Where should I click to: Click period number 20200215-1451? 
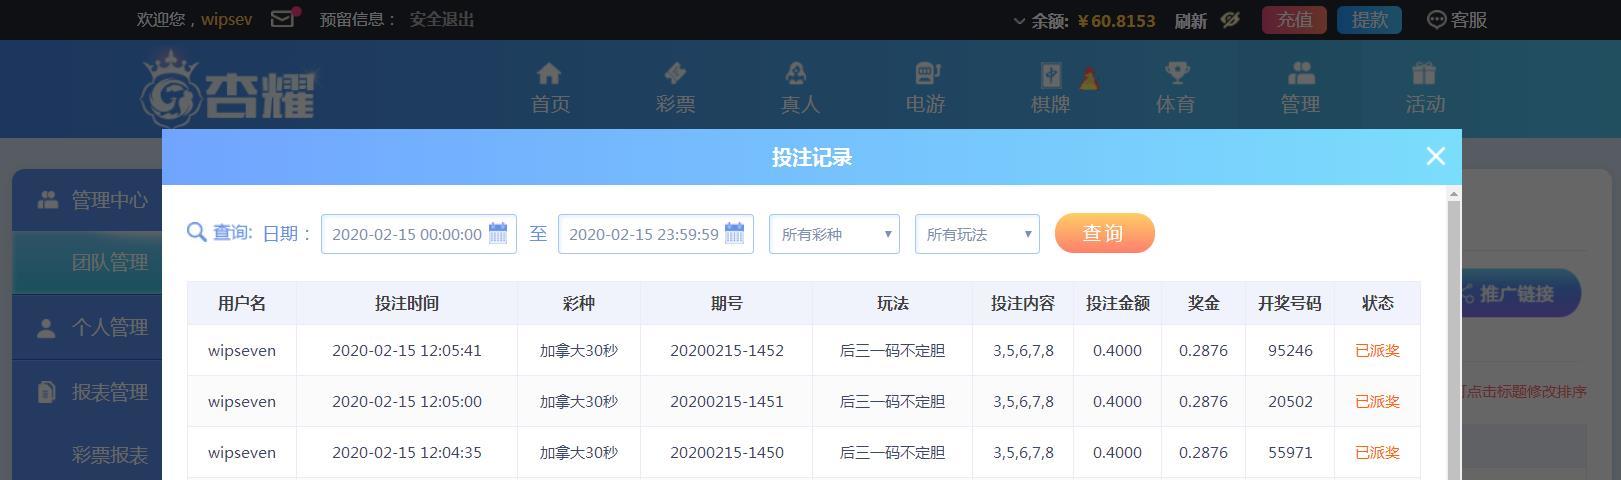point(727,402)
